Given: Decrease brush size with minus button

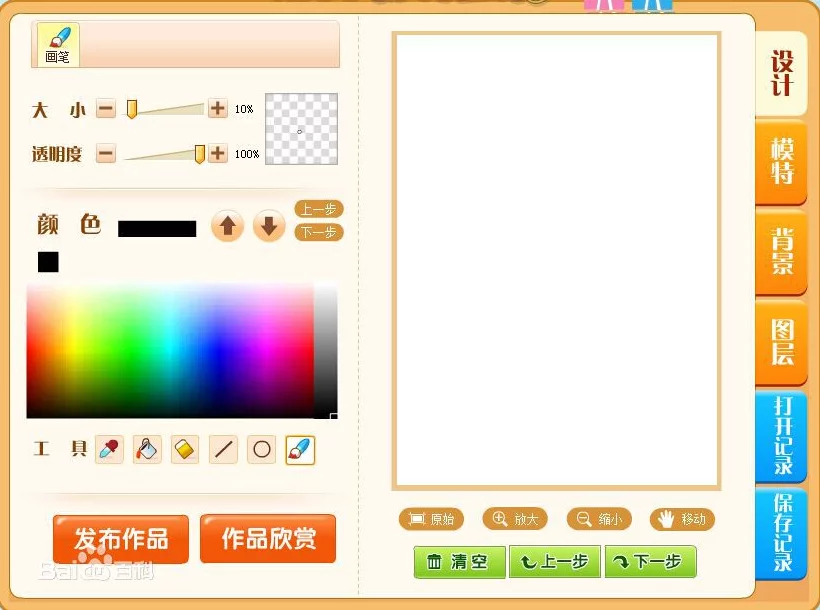Looking at the screenshot, I should [x=106, y=109].
